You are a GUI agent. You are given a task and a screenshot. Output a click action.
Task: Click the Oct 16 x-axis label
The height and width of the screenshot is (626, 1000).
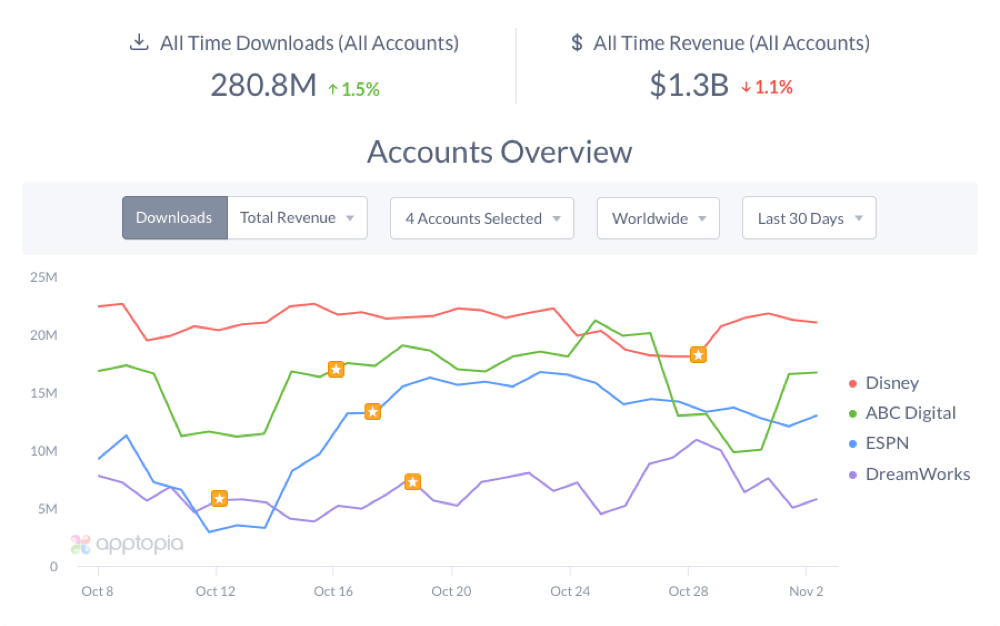[x=334, y=592]
